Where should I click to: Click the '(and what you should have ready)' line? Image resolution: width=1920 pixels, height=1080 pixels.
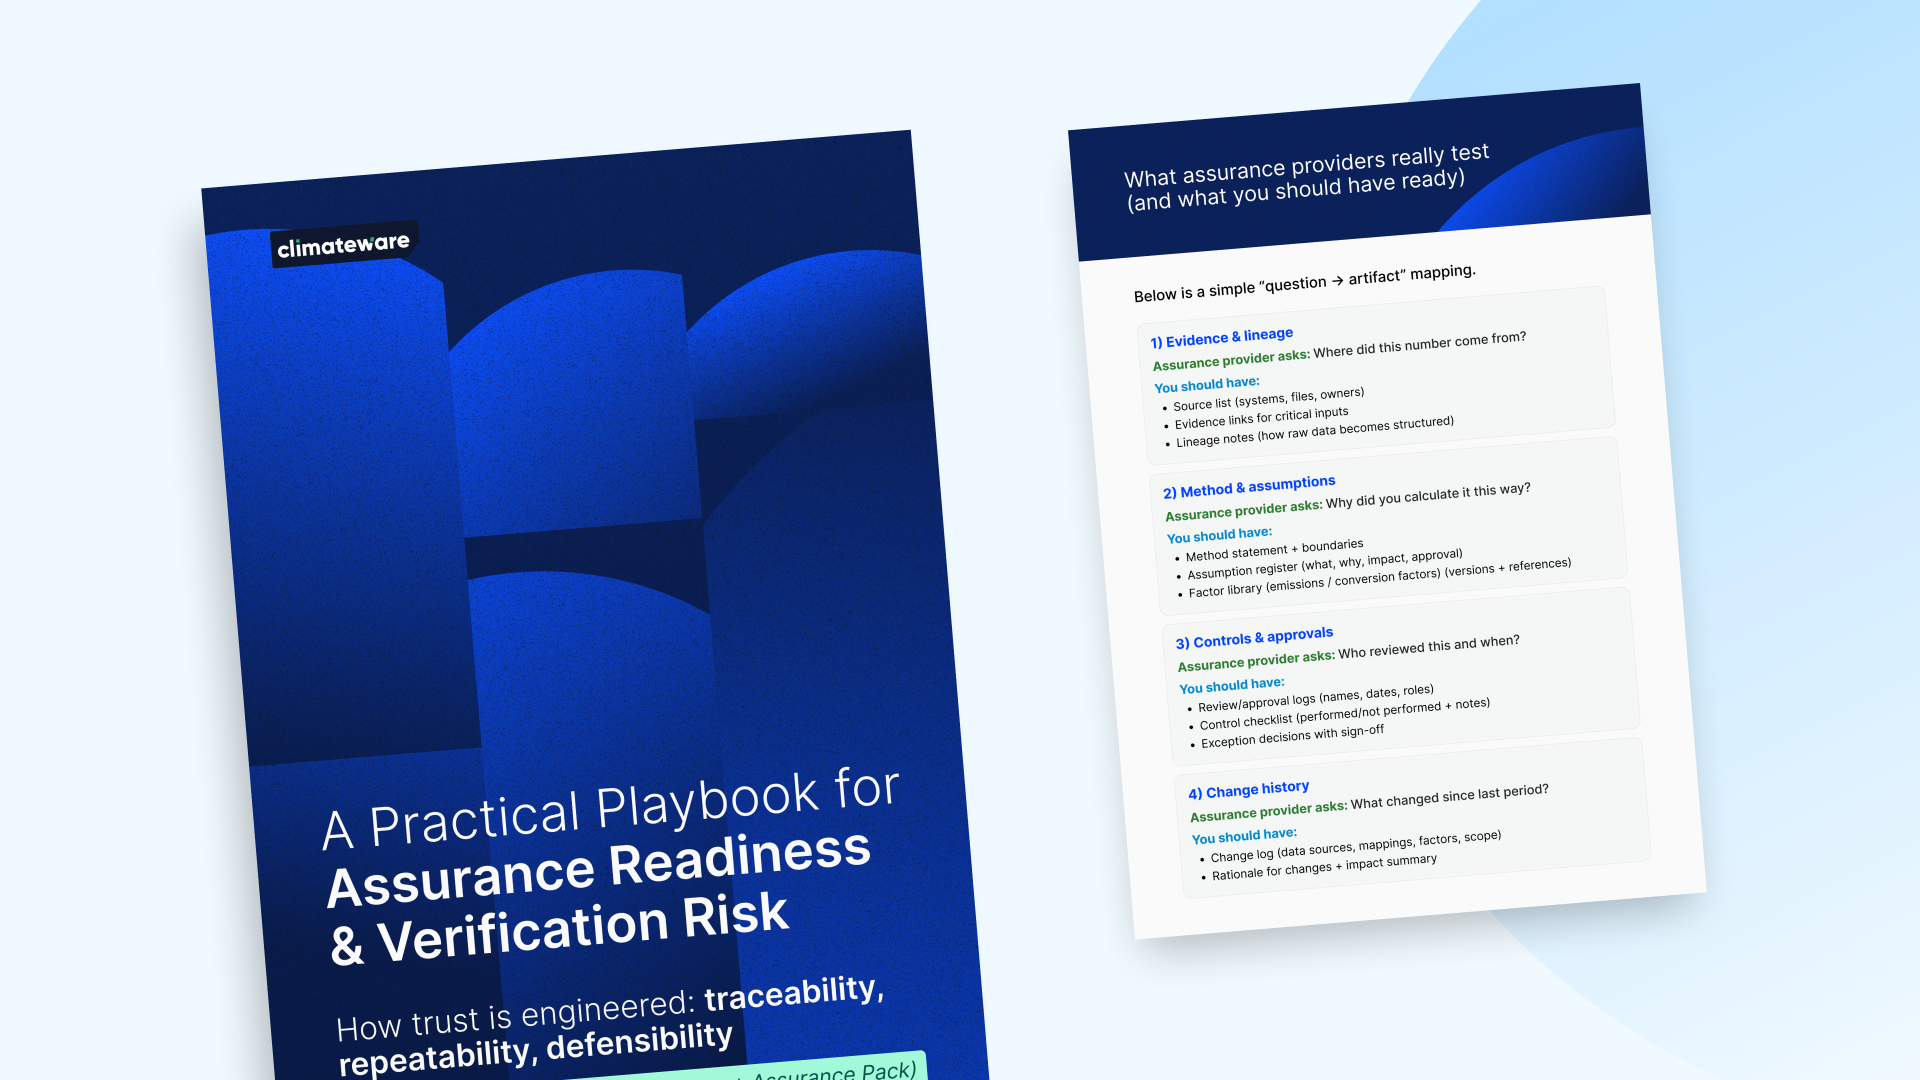[x=1295, y=189]
